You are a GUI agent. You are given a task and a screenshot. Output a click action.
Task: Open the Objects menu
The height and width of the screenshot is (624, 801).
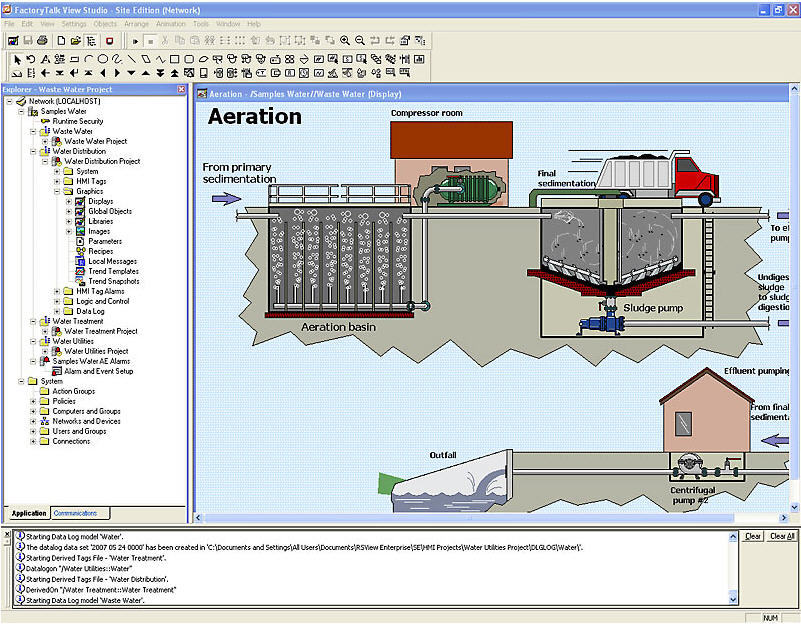[105, 23]
